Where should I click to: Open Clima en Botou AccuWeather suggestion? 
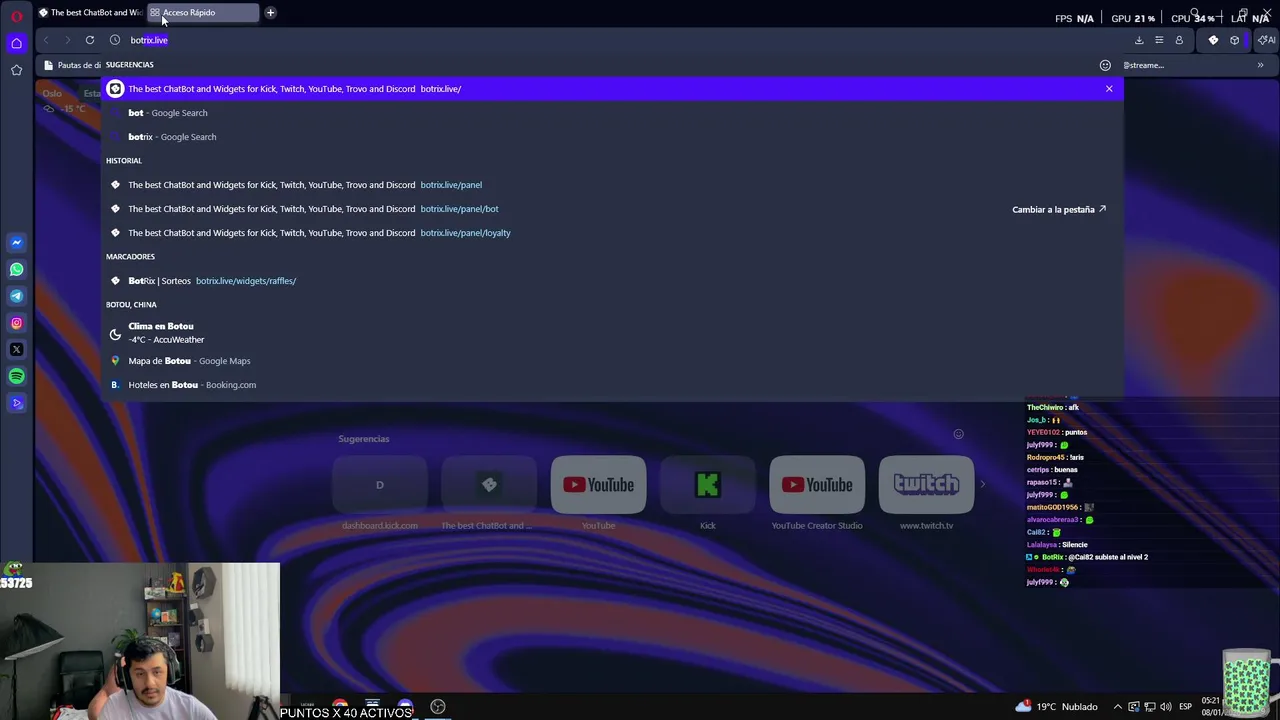612,333
